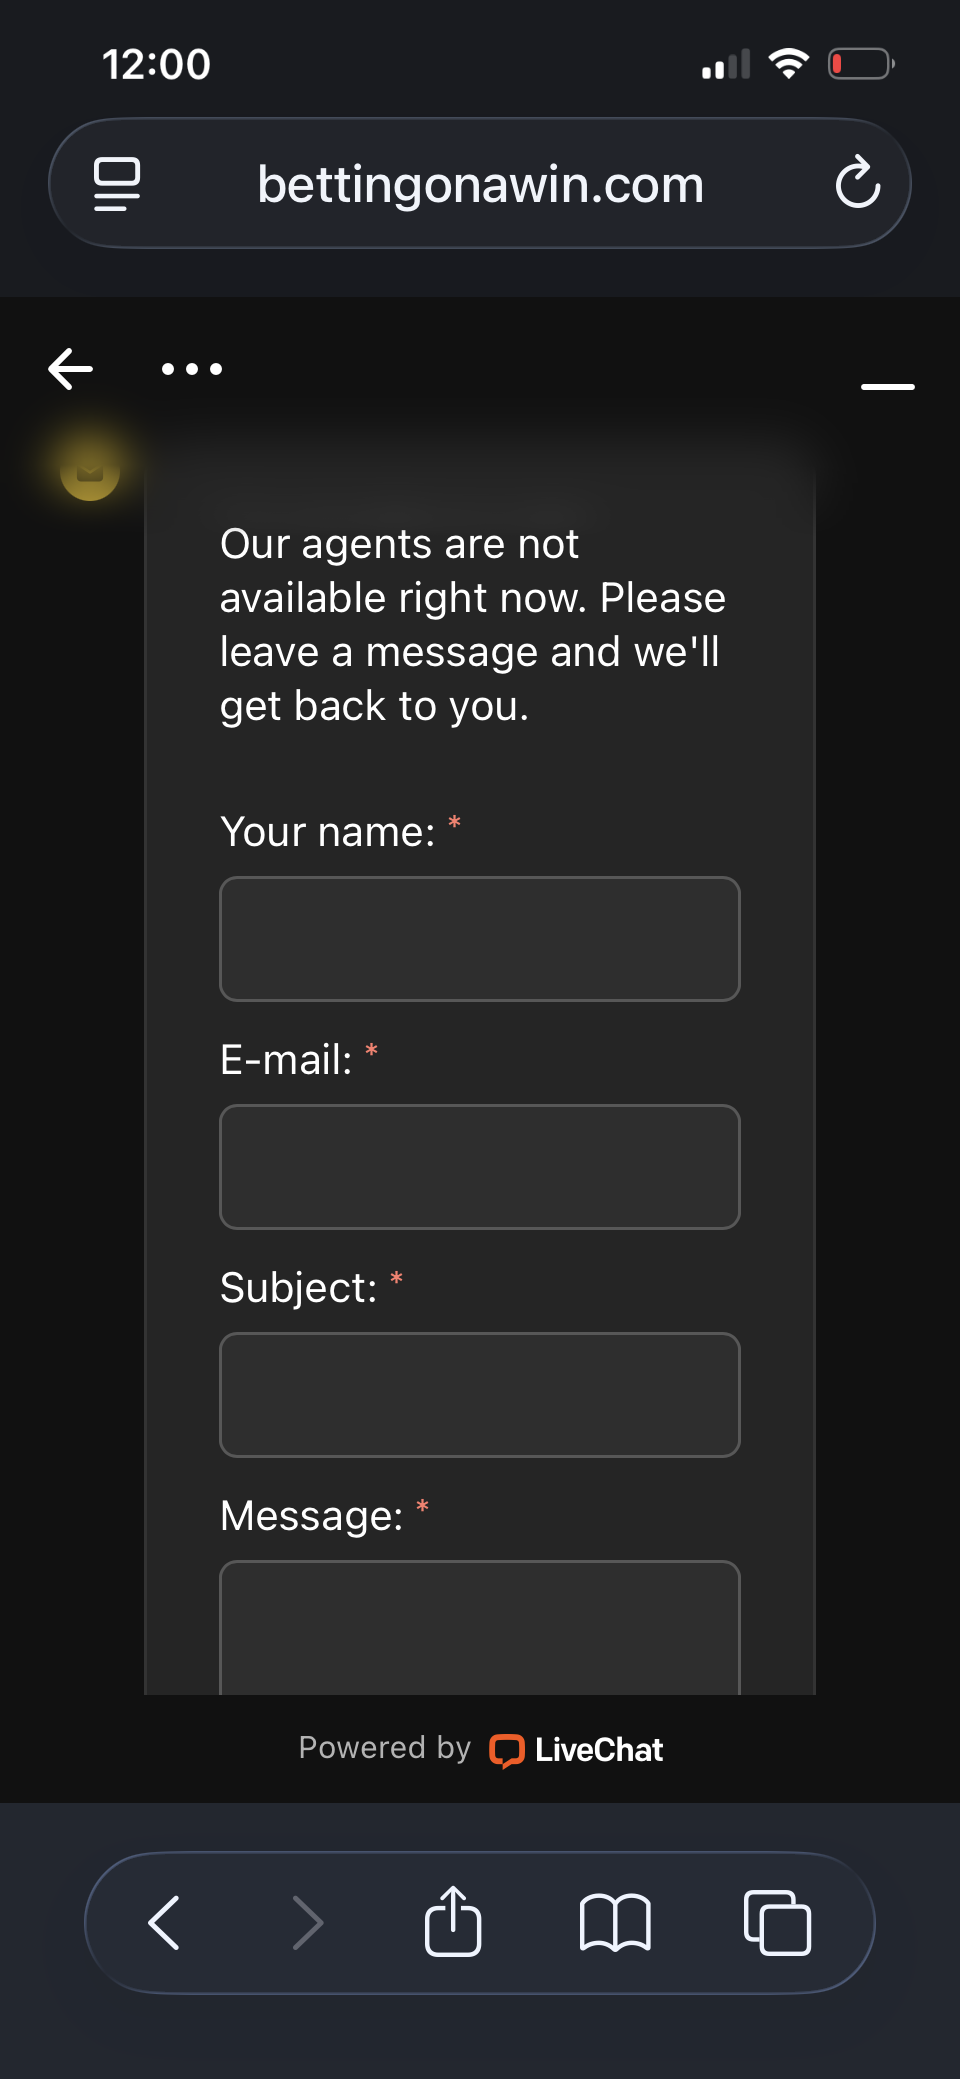The width and height of the screenshot is (960, 2079).
Task: Open Safari bookmarks
Action: 615,1922
